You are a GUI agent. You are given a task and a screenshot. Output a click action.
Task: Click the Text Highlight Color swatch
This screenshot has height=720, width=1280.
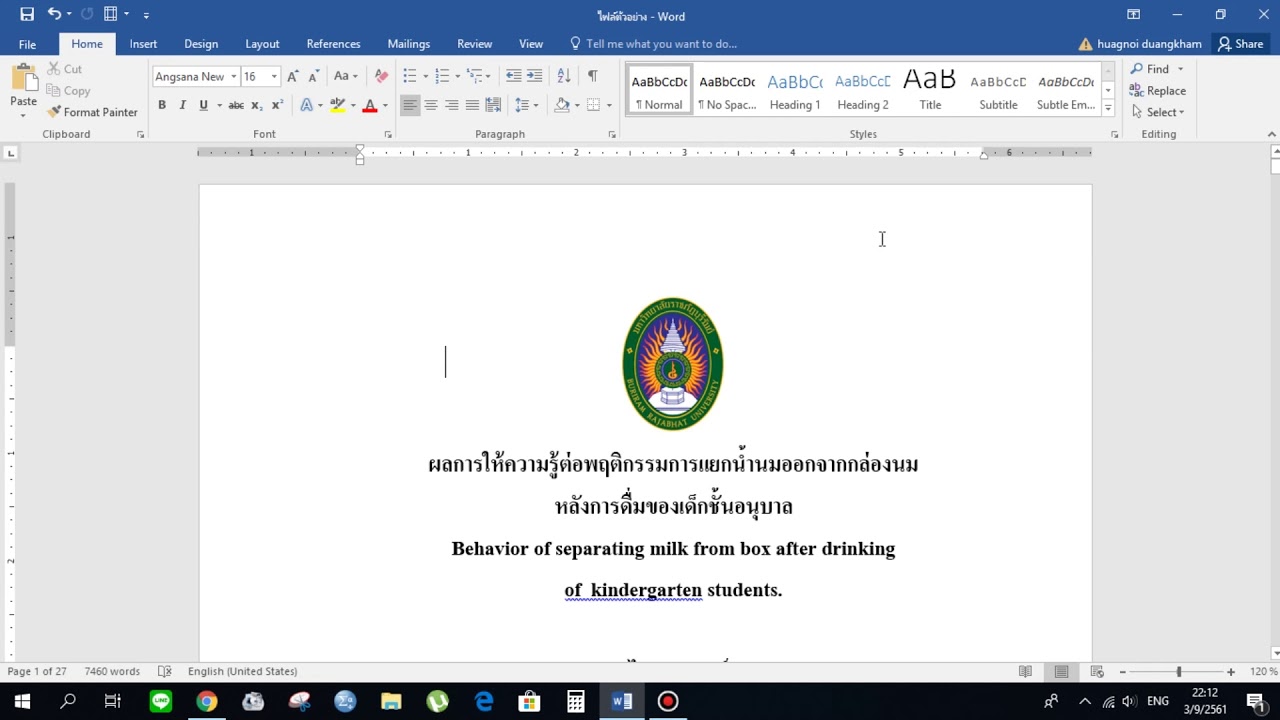[x=338, y=105]
